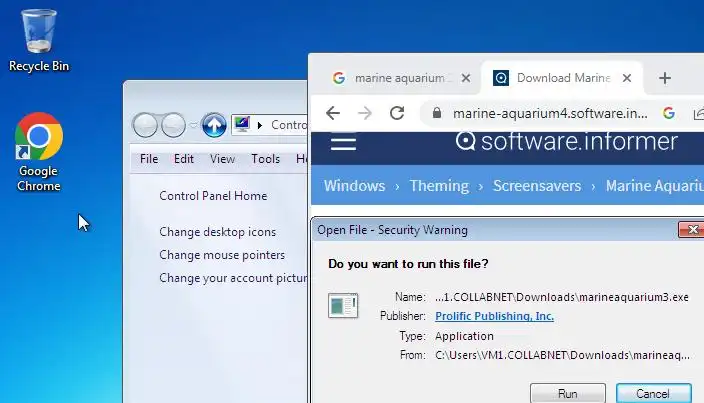This screenshot has height=403, width=704.
Task: Click Cancel in Security Warning dialog
Action: [x=653, y=394]
